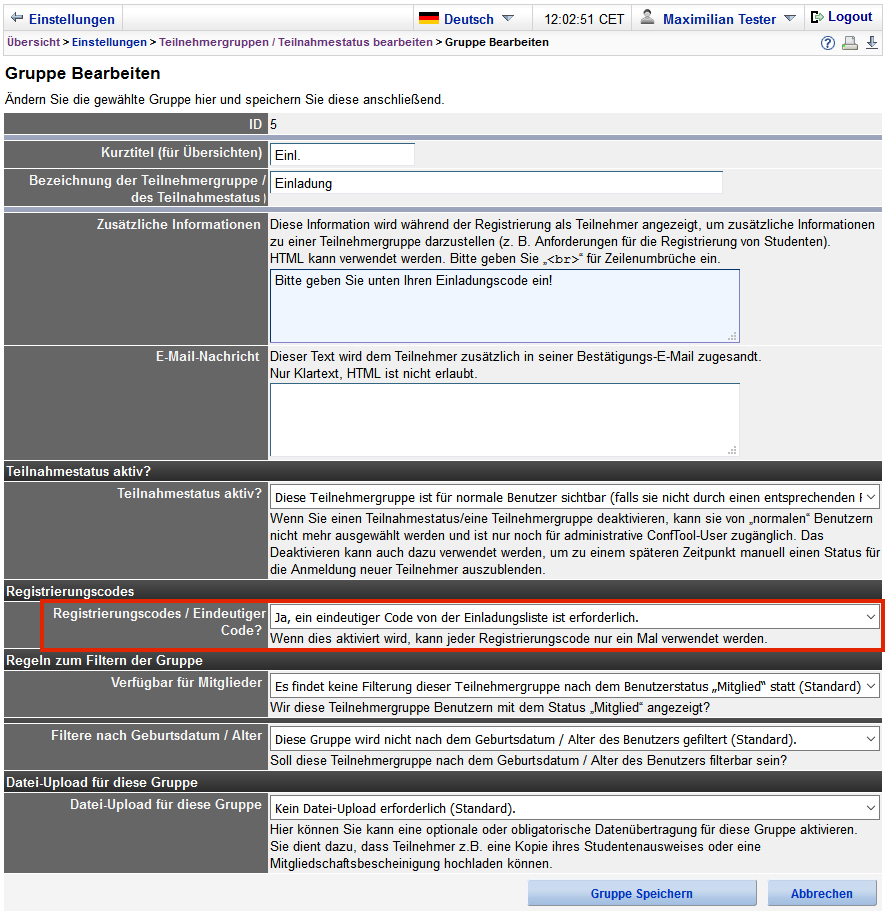This screenshot has width=886, height=912.
Task: Click the print page icon
Action: (850, 43)
